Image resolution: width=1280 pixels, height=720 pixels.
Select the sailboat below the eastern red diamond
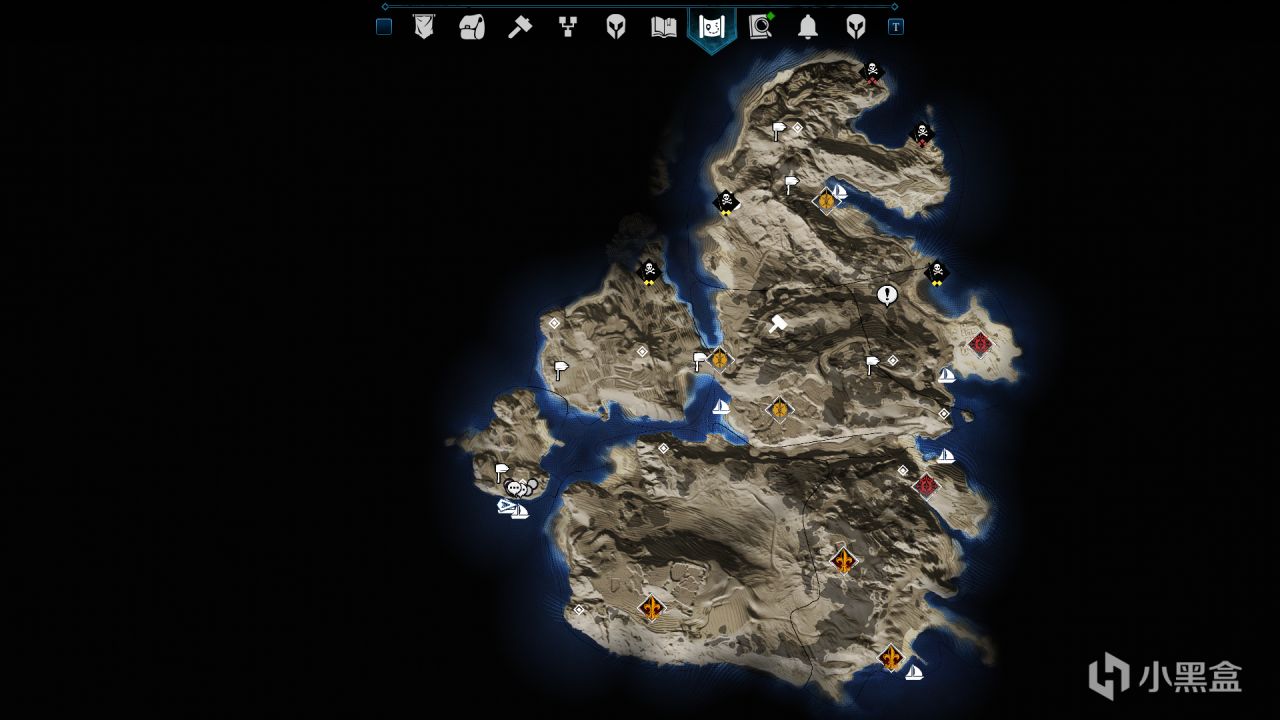point(947,375)
